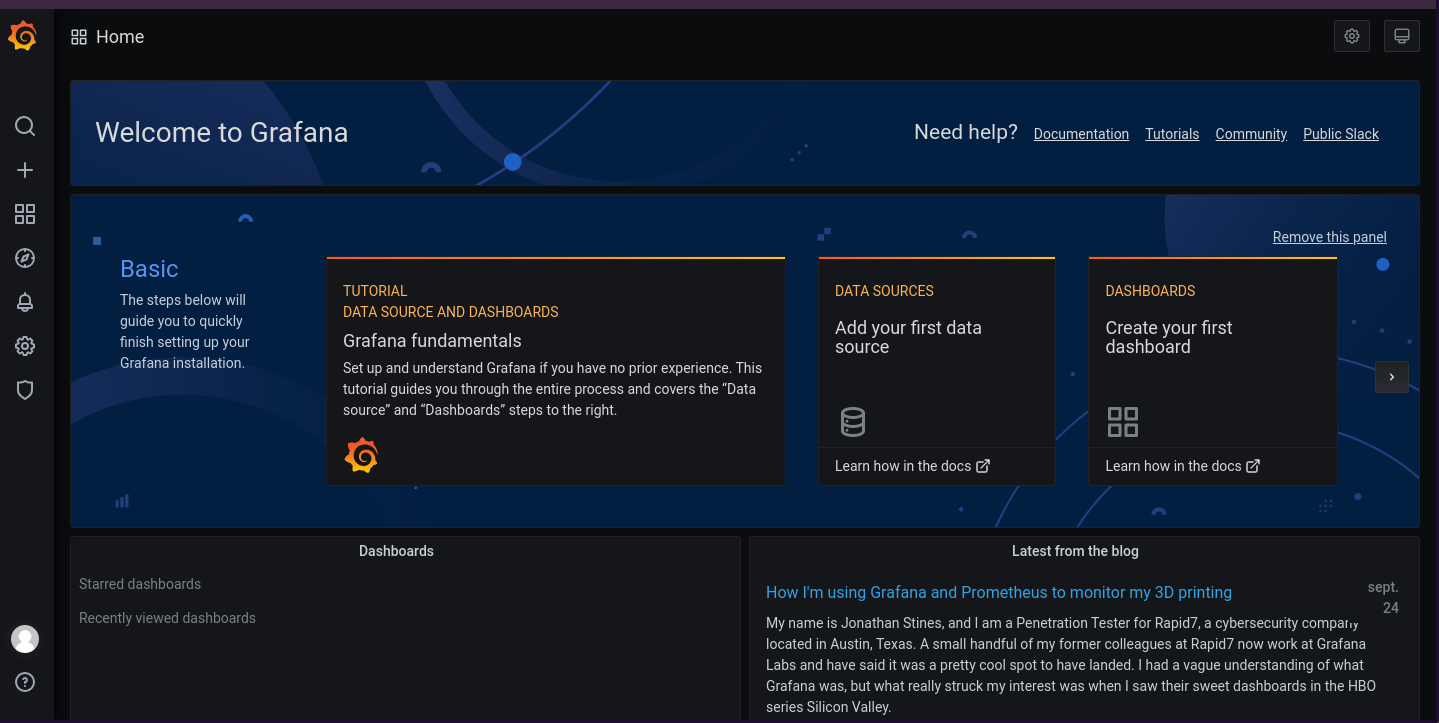Open the Explore compass icon

click(x=25, y=258)
